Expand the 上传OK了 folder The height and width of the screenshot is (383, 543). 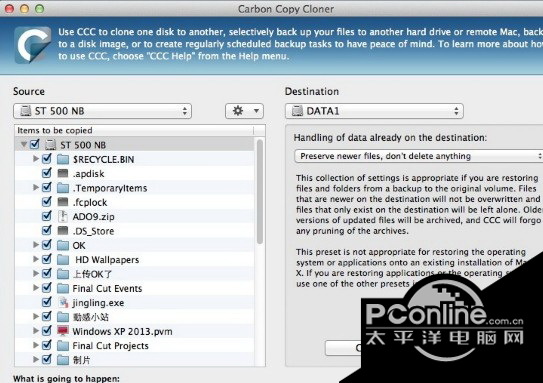(35, 274)
